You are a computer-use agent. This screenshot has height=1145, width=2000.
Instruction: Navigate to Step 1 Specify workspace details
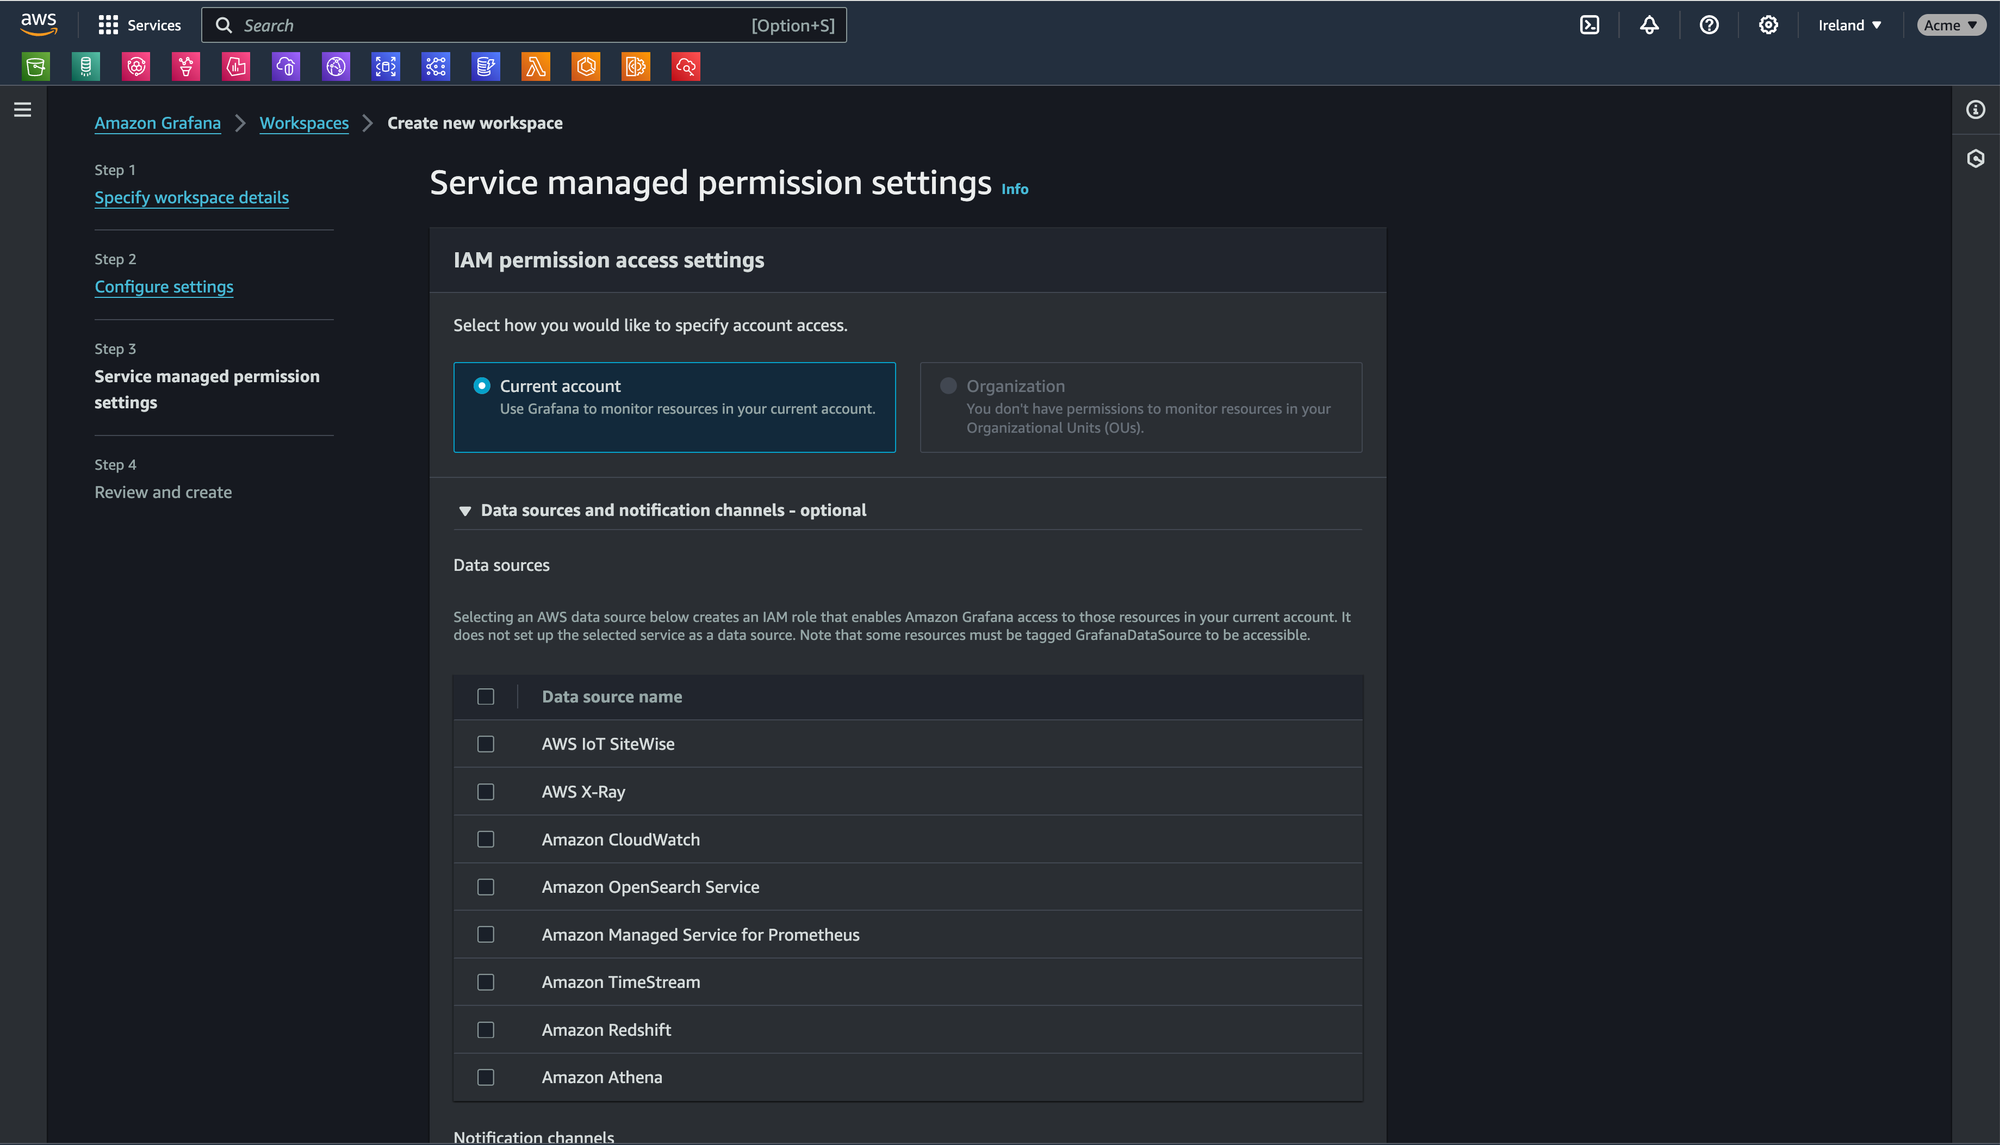coord(191,196)
